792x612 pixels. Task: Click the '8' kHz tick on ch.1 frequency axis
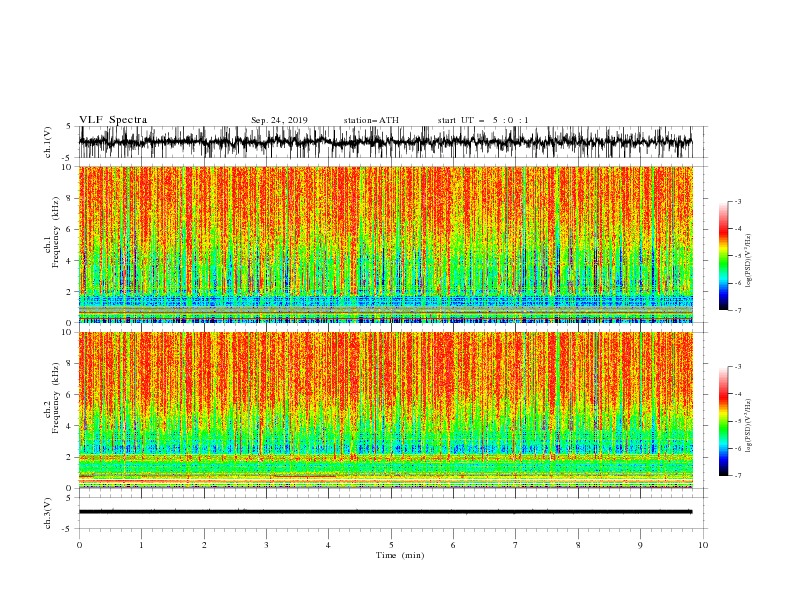point(69,198)
